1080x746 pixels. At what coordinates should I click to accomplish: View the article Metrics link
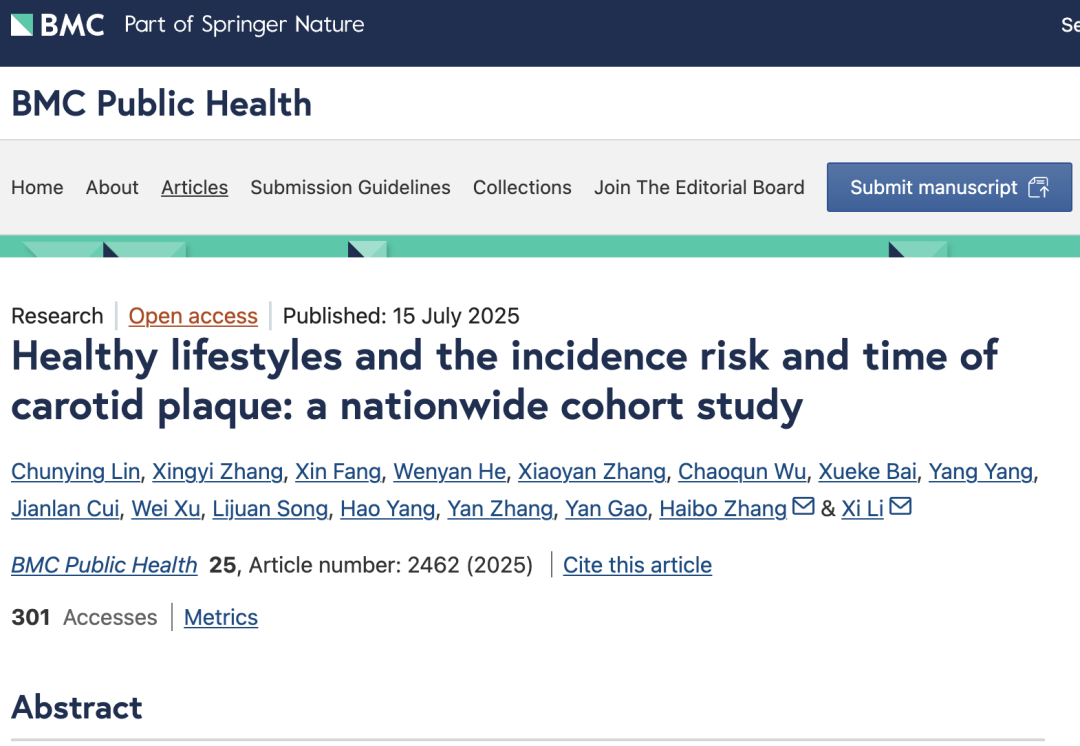click(221, 617)
